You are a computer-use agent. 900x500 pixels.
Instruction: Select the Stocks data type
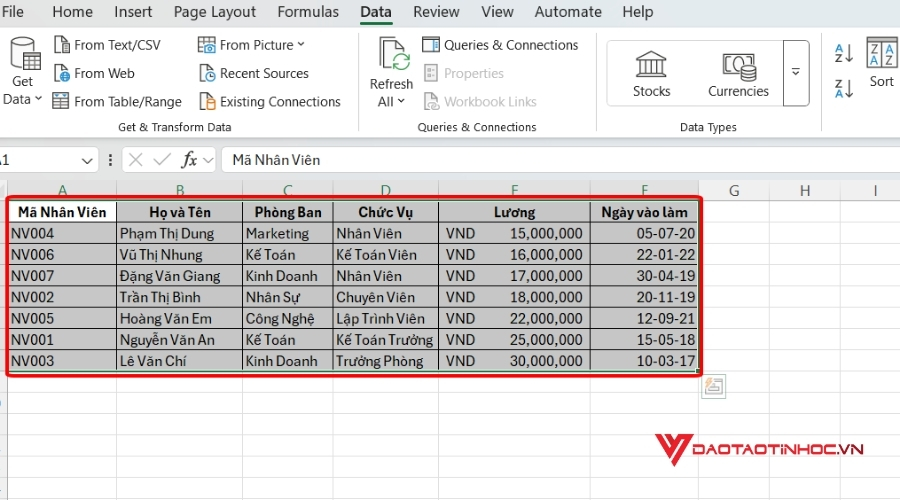point(651,74)
